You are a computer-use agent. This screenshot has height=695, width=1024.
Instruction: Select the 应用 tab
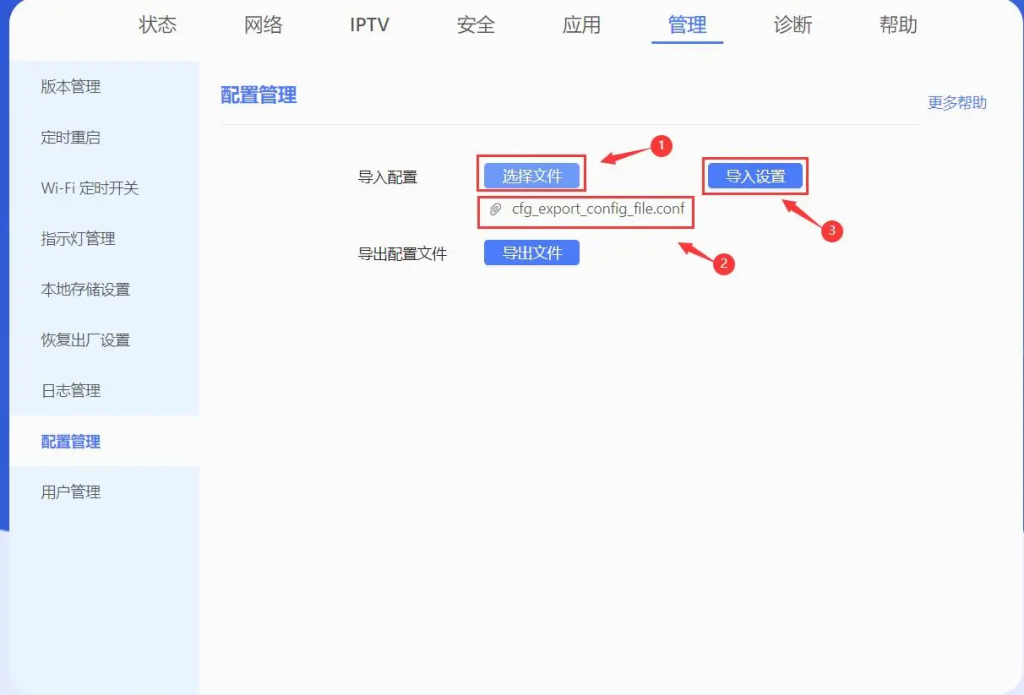point(581,25)
